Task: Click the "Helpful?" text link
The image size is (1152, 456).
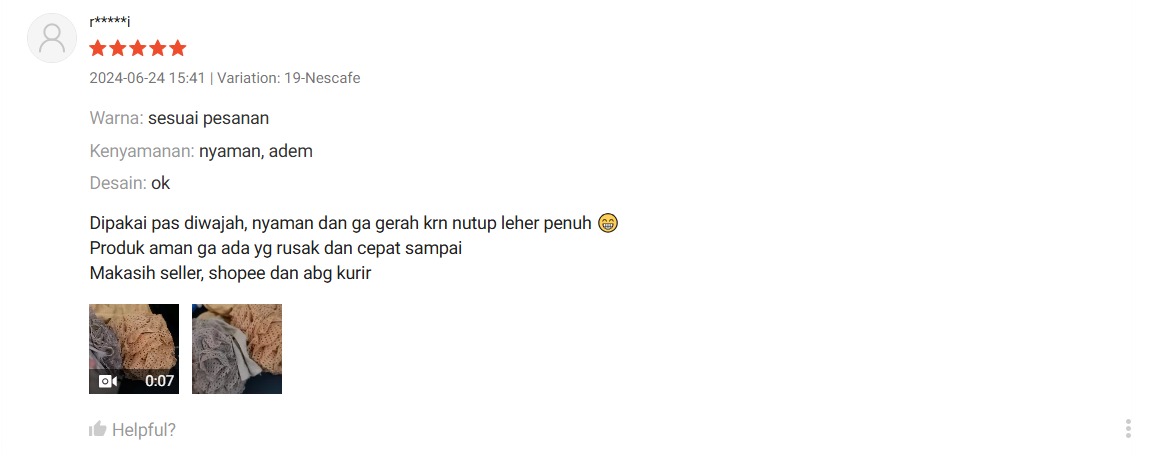Action: point(144,430)
